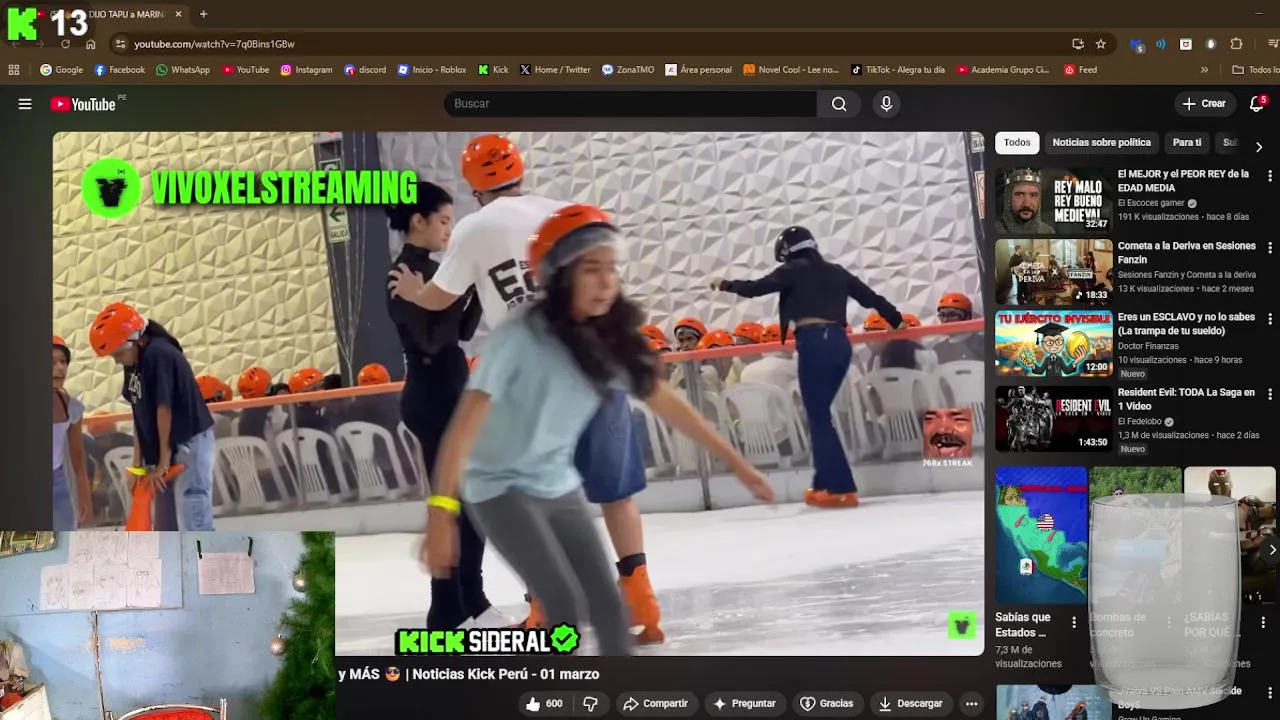The image size is (1280, 720).
Task: Open options for Resident Evil saga video
Action: [1270, 395]
